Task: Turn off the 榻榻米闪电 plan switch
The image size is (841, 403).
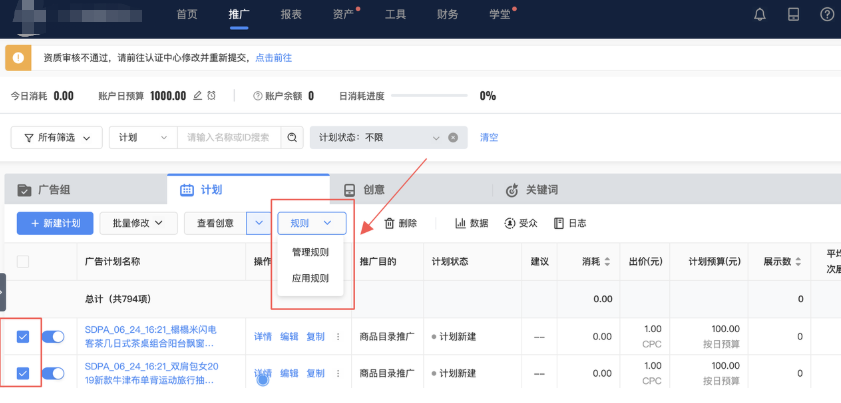Action: coord(53,337)
